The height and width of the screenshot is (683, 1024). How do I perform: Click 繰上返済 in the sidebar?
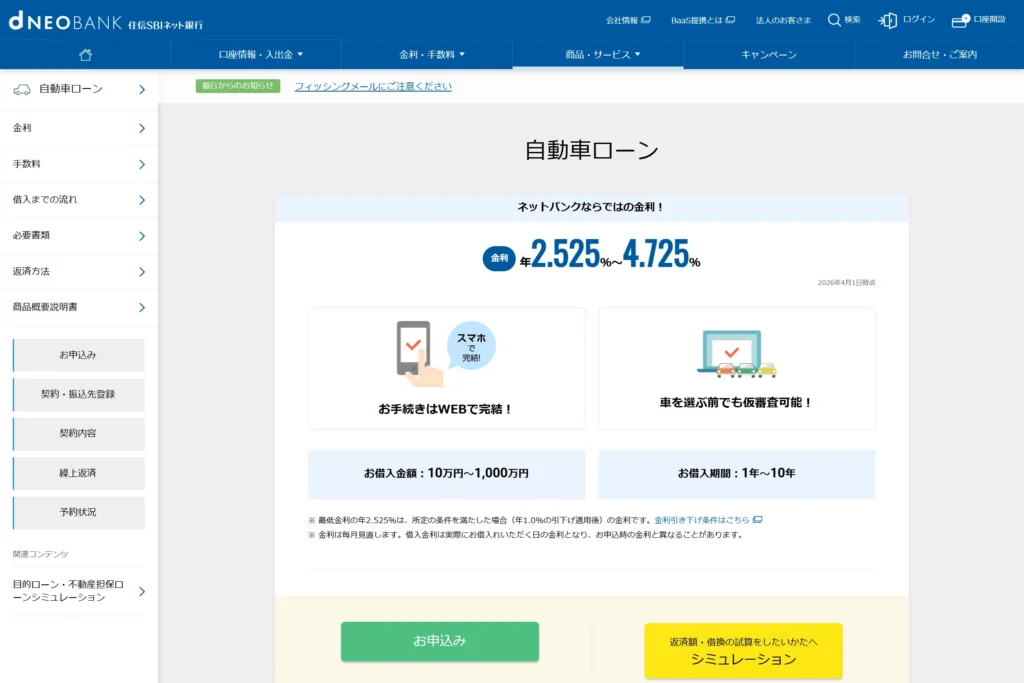click(x=78, y=473)
